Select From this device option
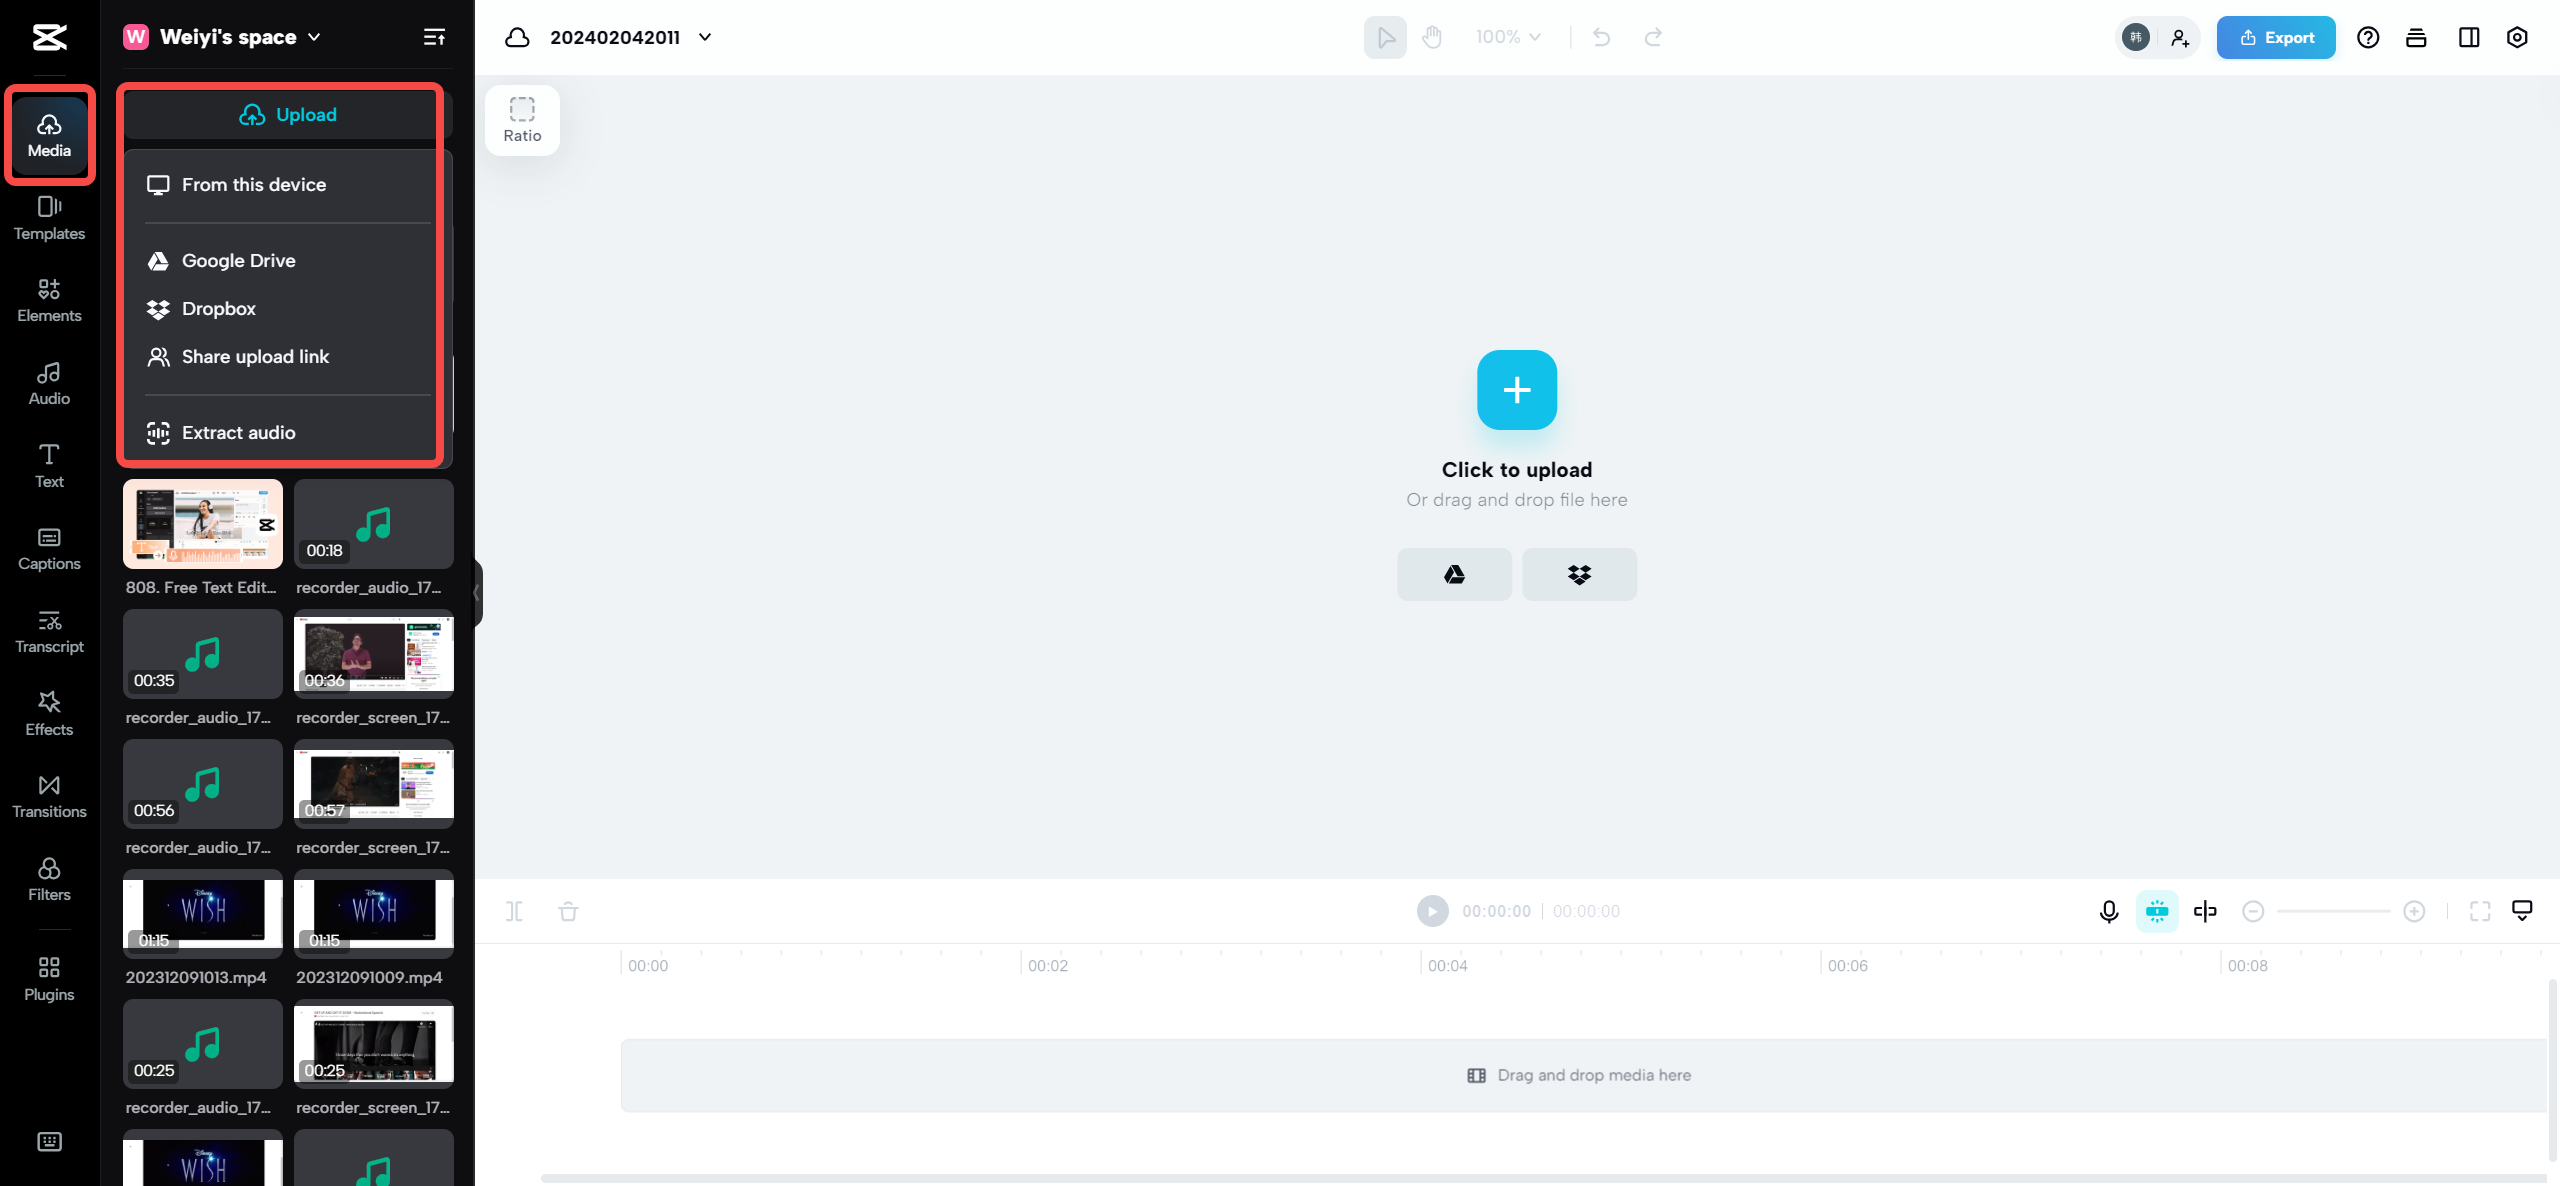The height and width of the screenshot is (1186, 2560). (253, 183)
